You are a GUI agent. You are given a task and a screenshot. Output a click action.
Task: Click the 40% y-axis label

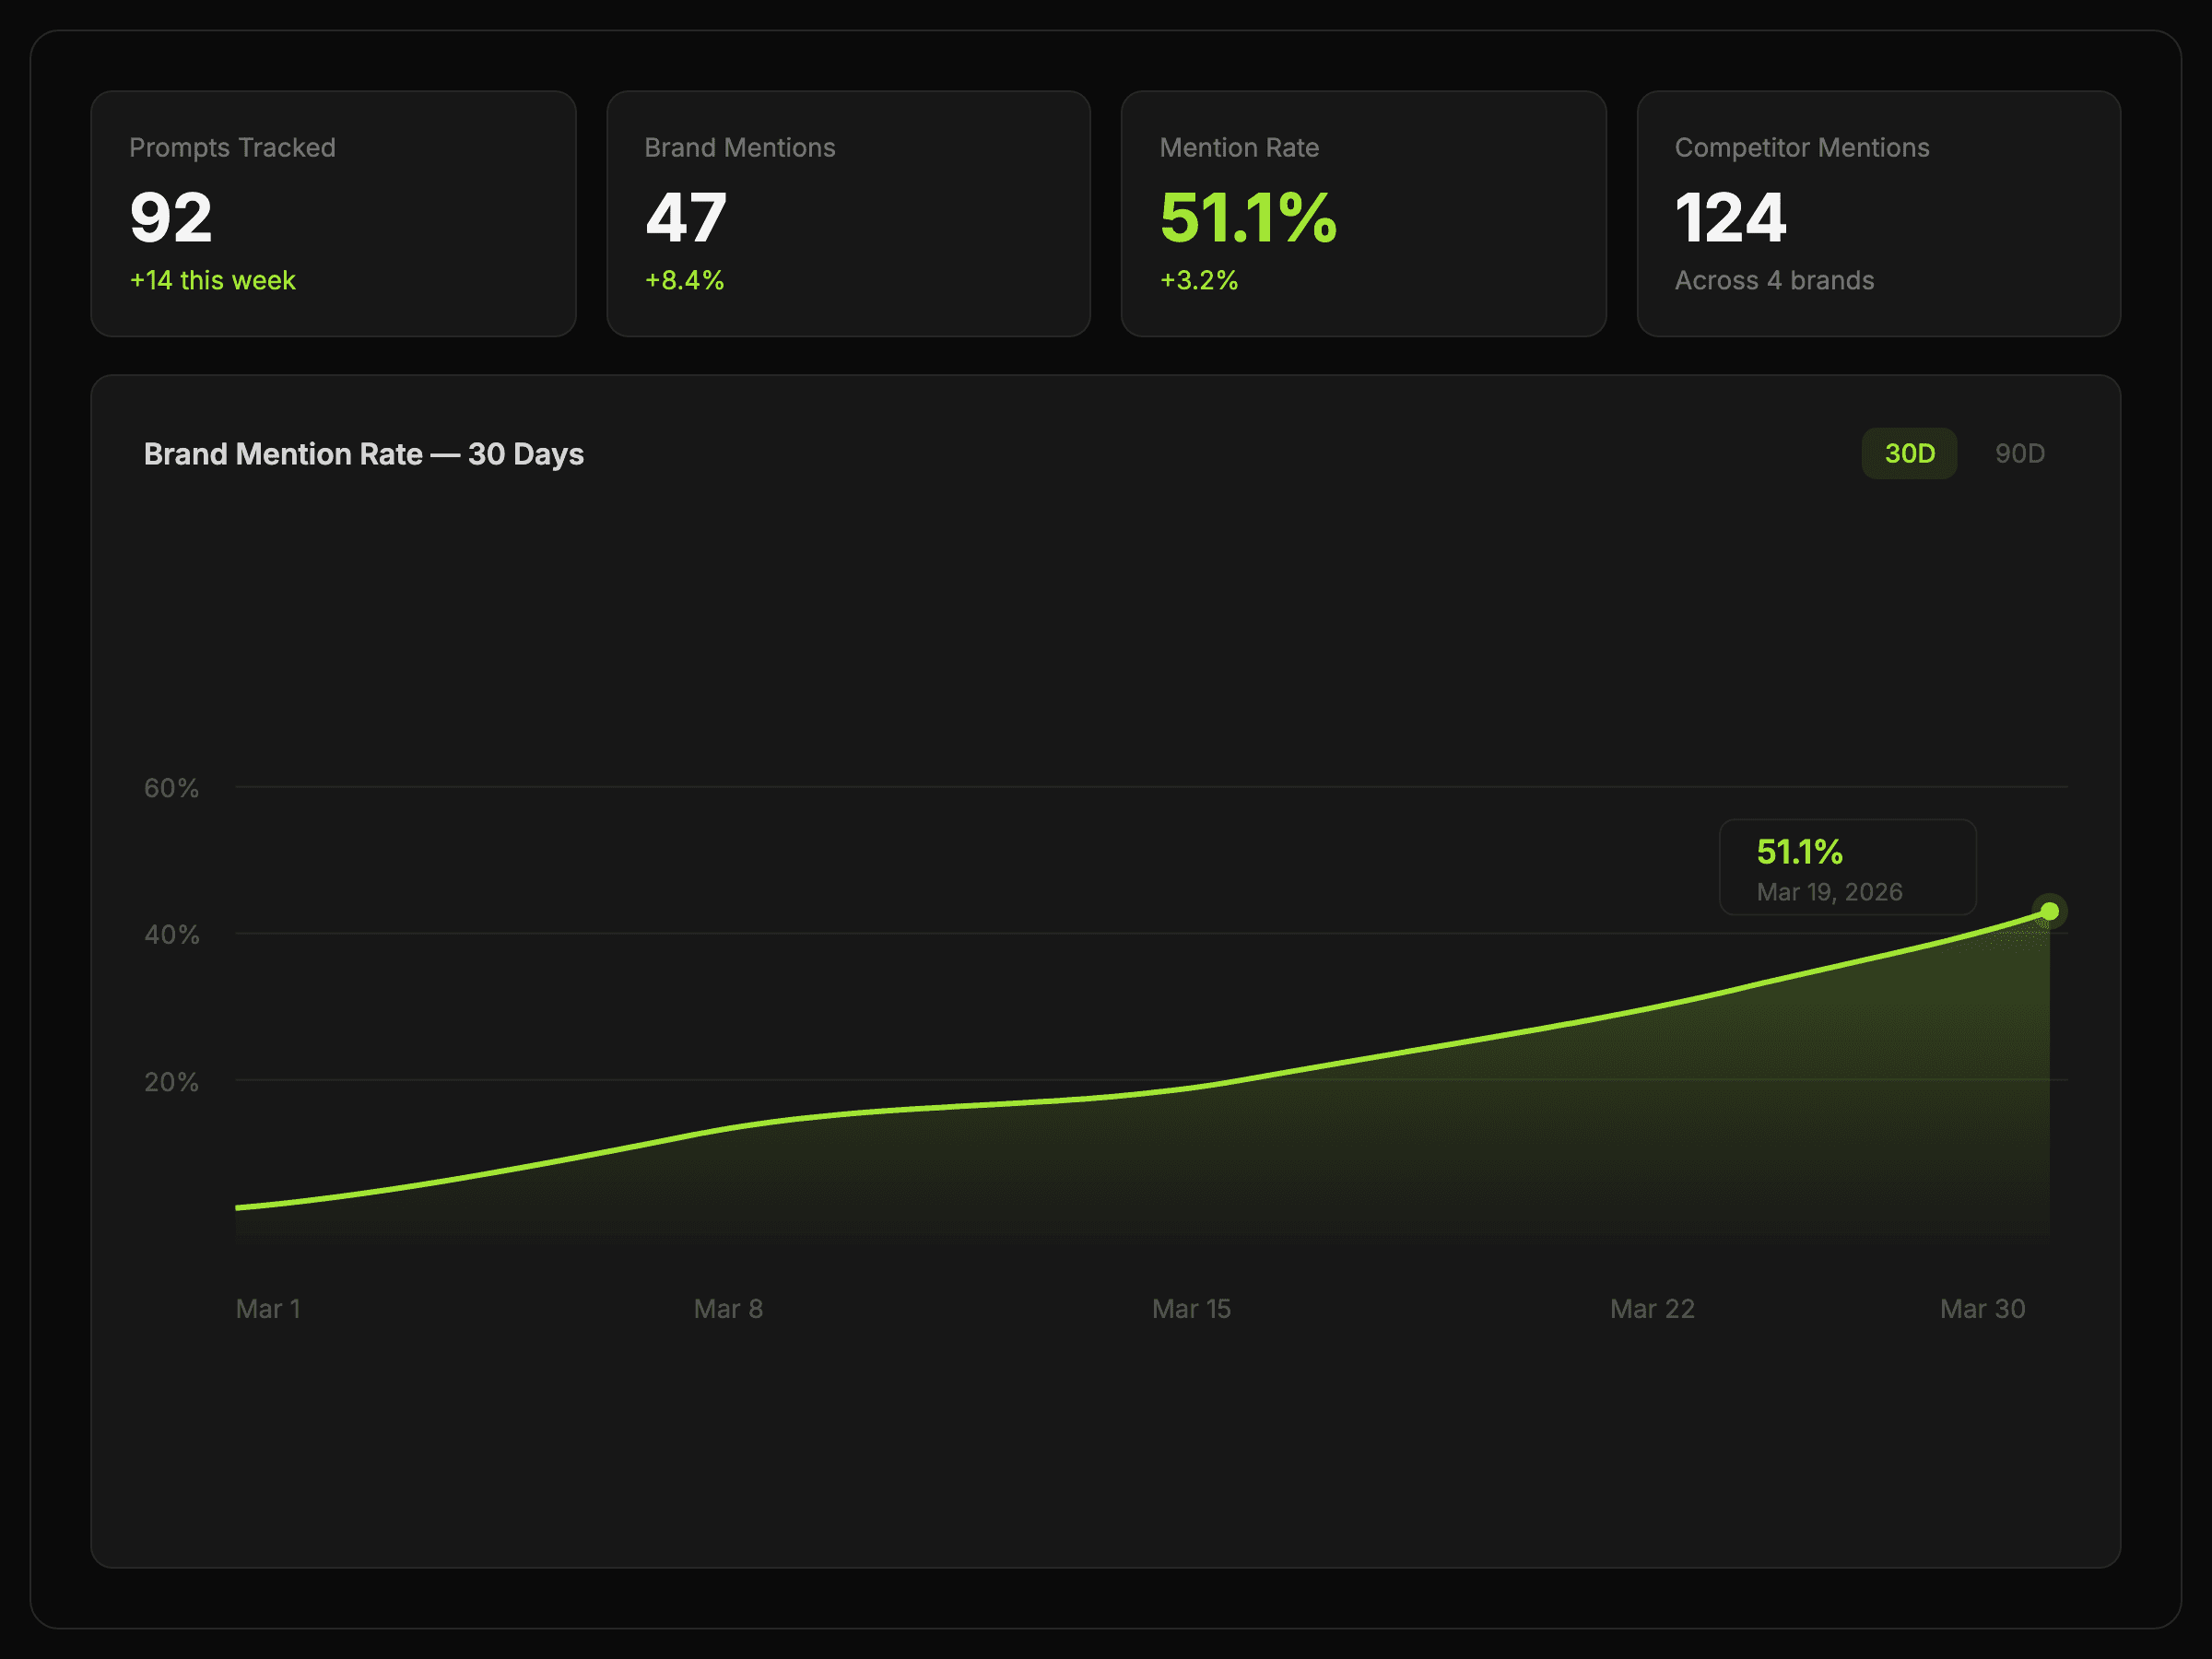[x=171, y=935]
